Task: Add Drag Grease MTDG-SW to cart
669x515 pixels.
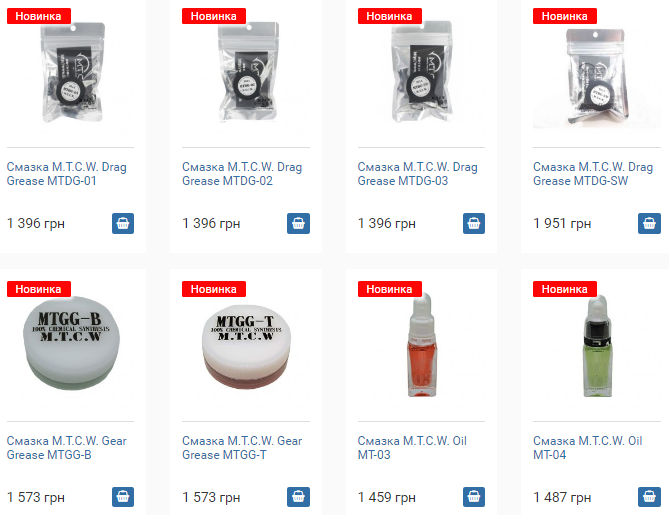Action: click(x=649, y=223)
